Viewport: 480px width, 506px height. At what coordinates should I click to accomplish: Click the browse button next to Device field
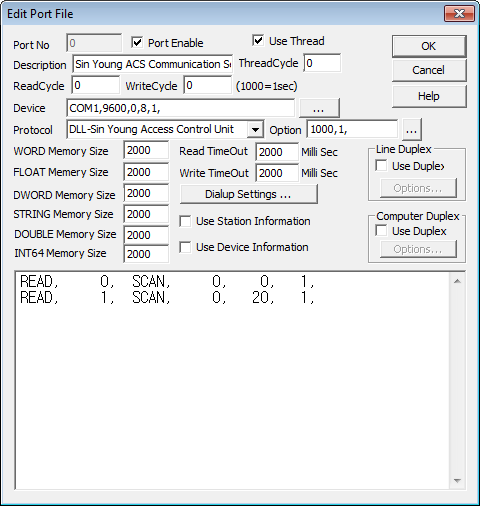[319, 108]
